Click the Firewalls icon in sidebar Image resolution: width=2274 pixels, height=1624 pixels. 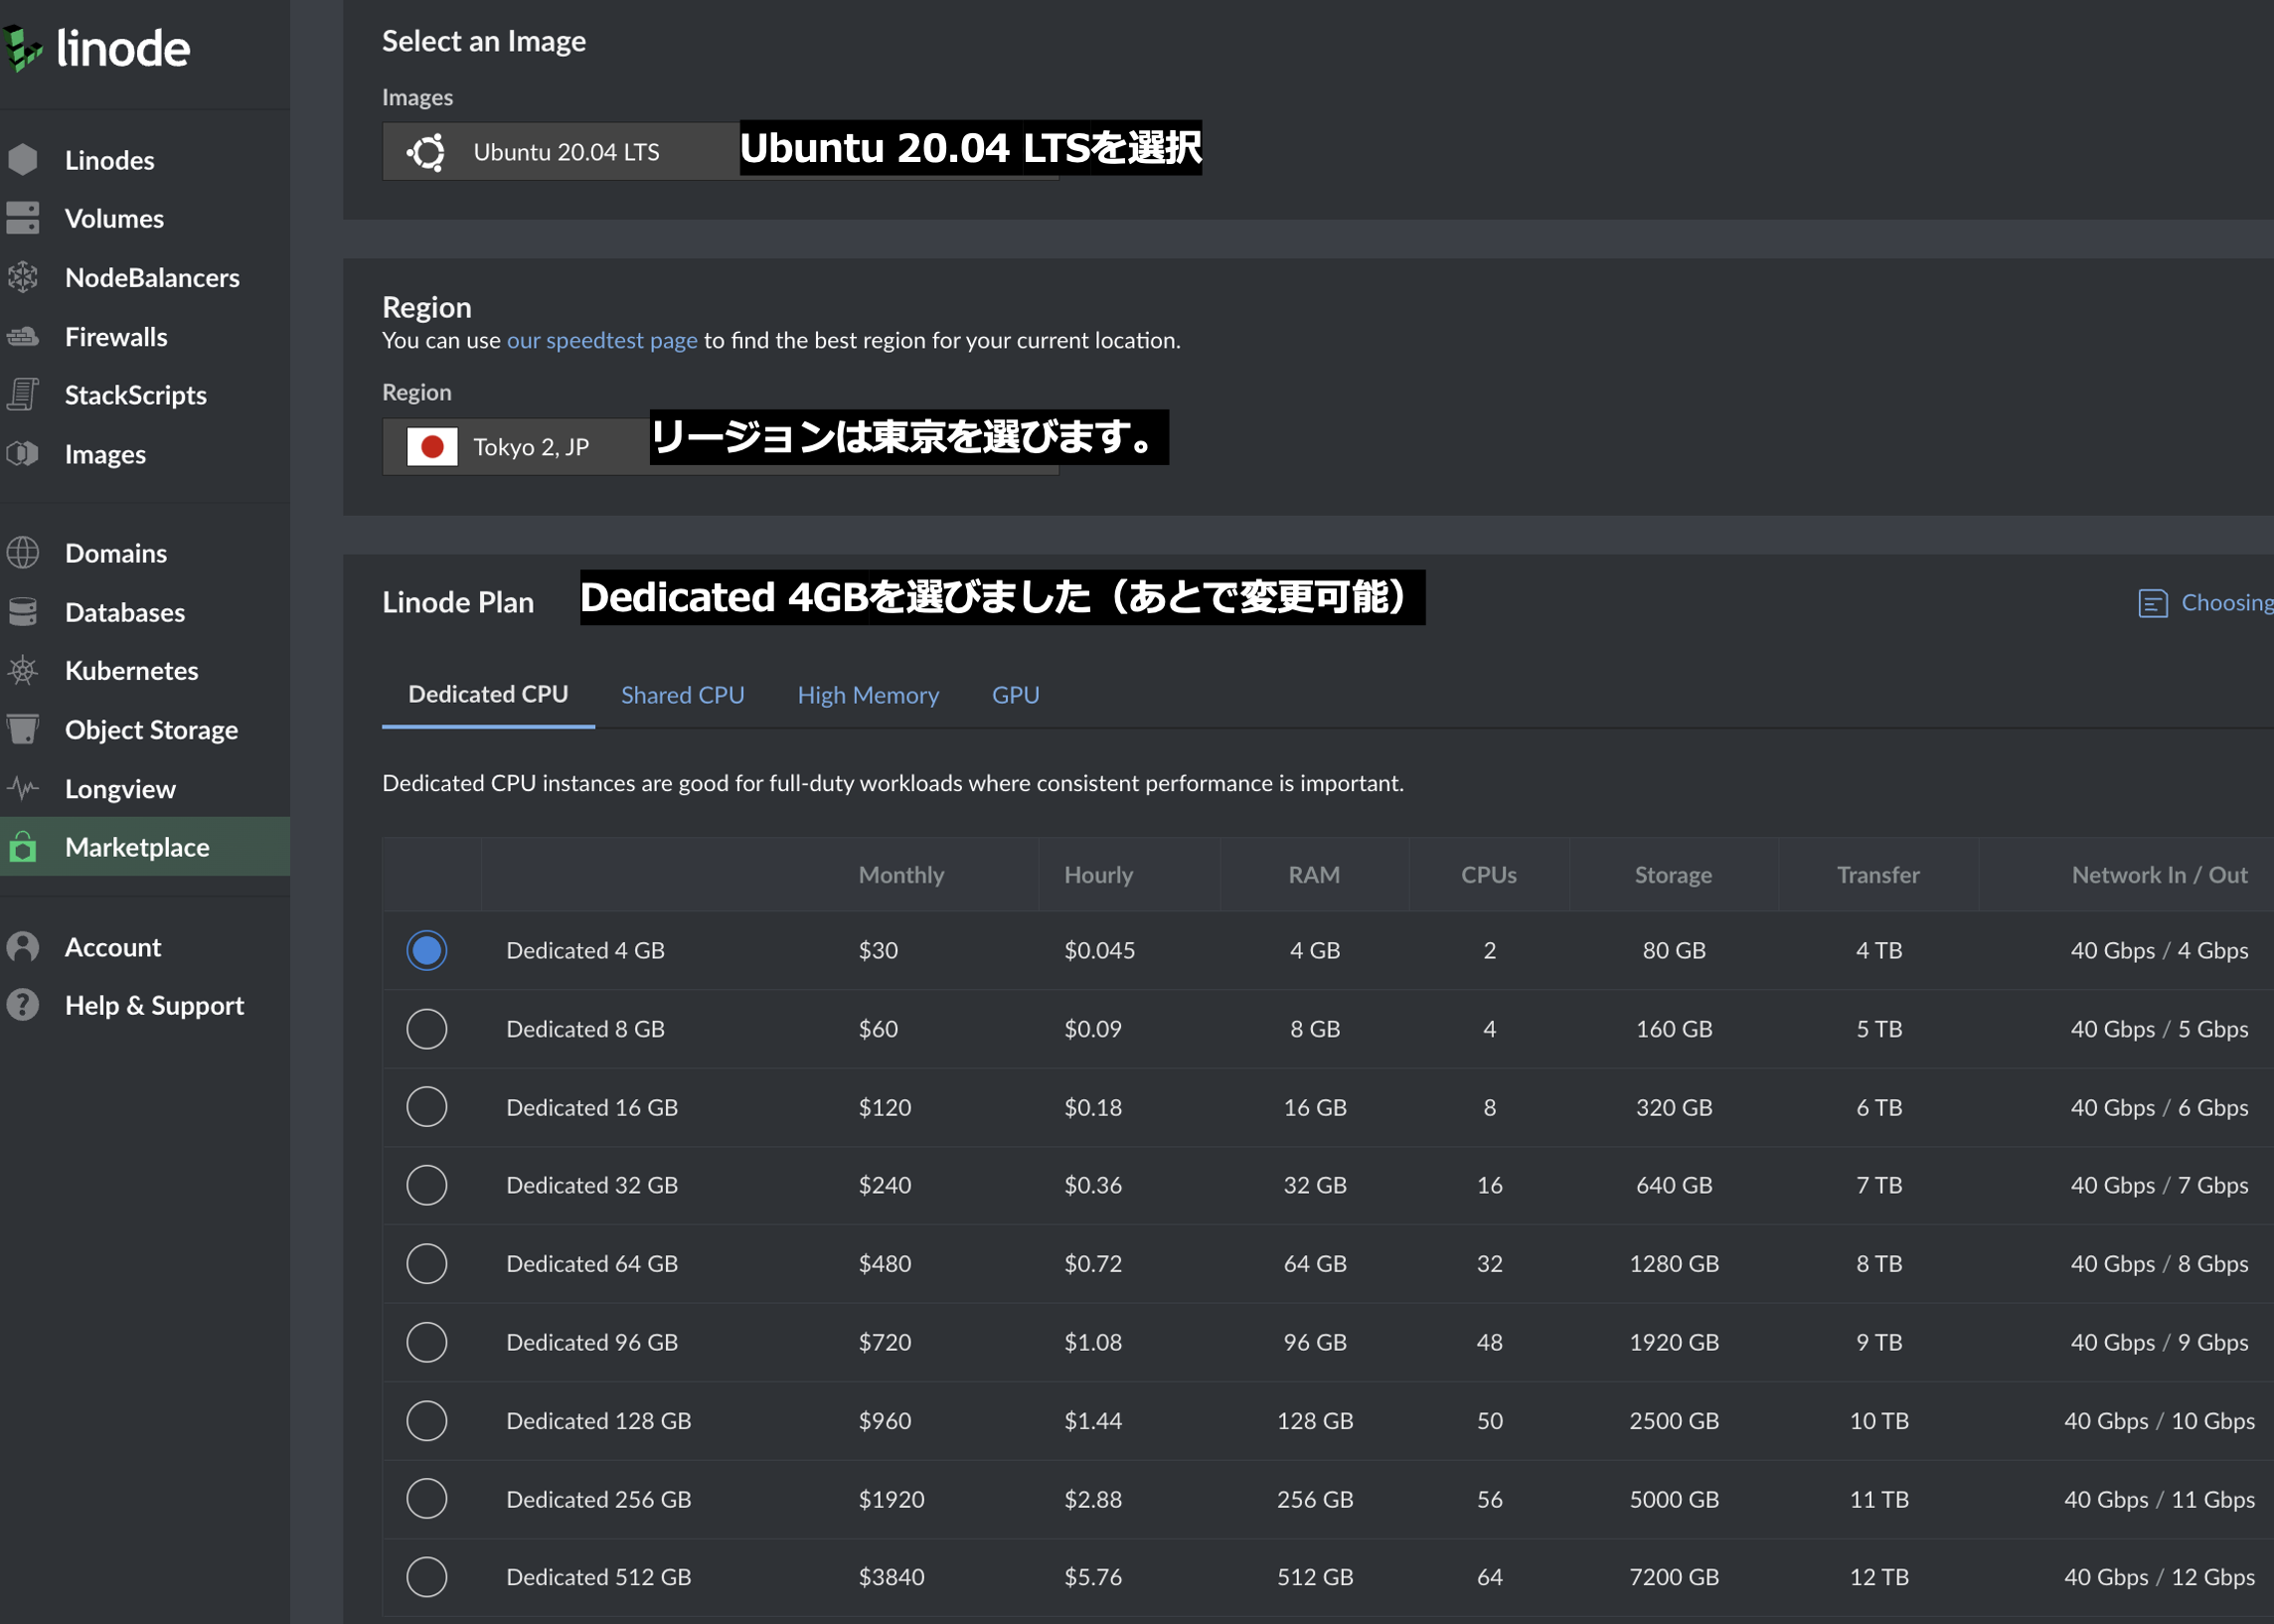click(x=22, y=337)
